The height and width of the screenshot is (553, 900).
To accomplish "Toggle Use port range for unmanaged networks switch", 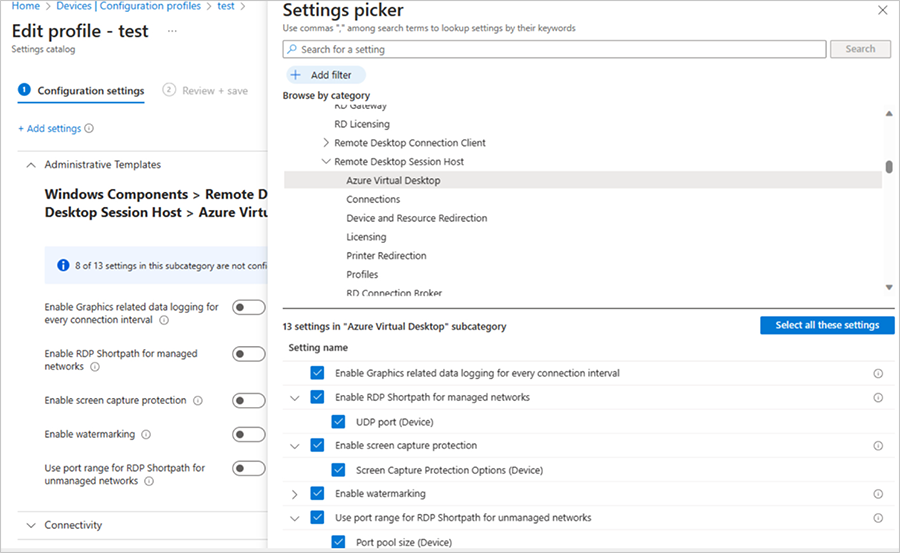I will (x=249, y=468).
